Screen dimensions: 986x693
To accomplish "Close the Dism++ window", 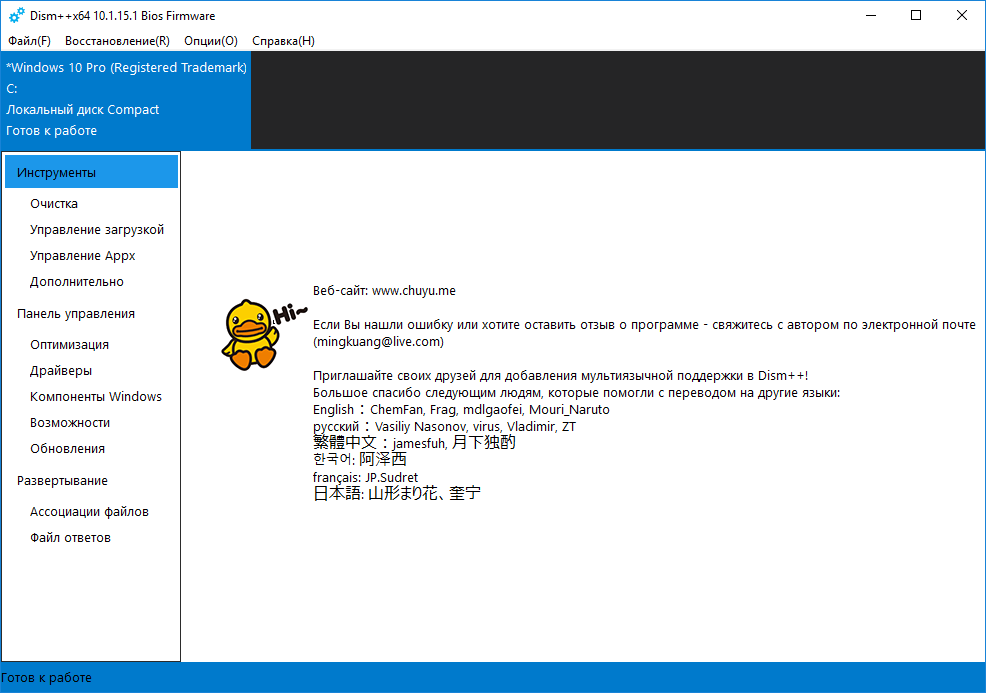I will [x=961, y=15].
